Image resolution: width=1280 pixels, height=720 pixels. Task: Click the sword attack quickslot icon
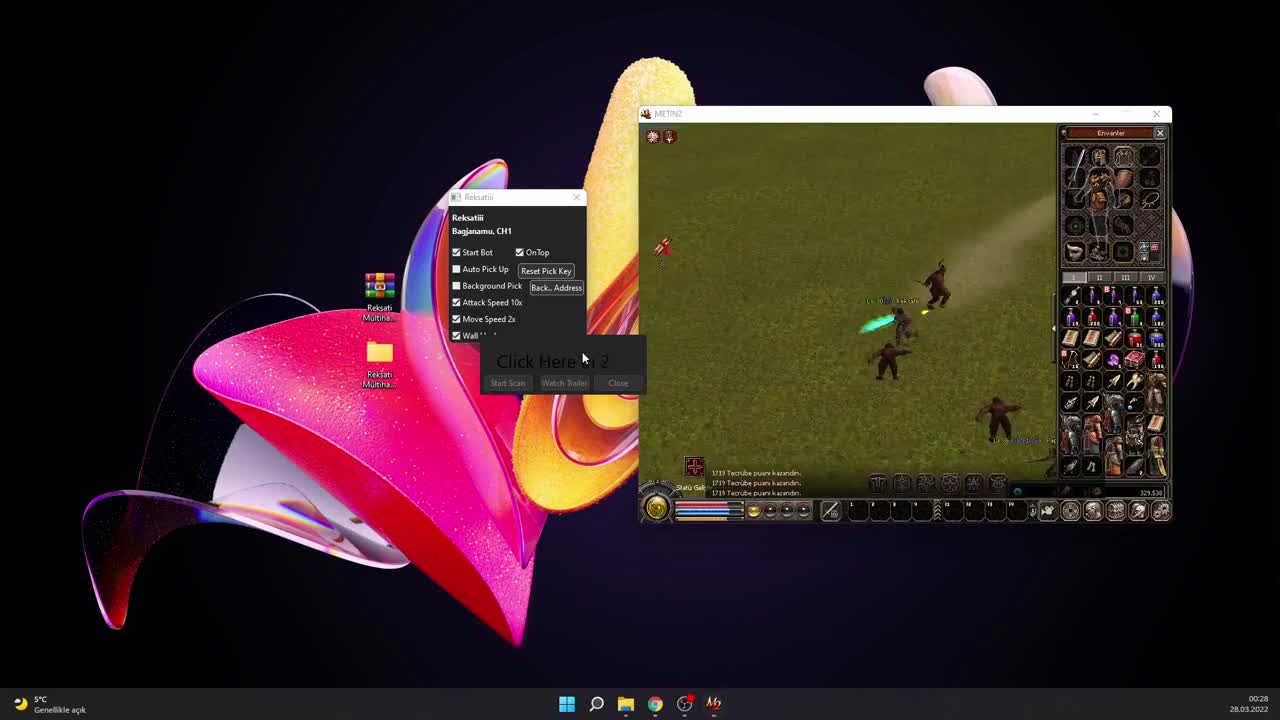click(x=831, y=510)
